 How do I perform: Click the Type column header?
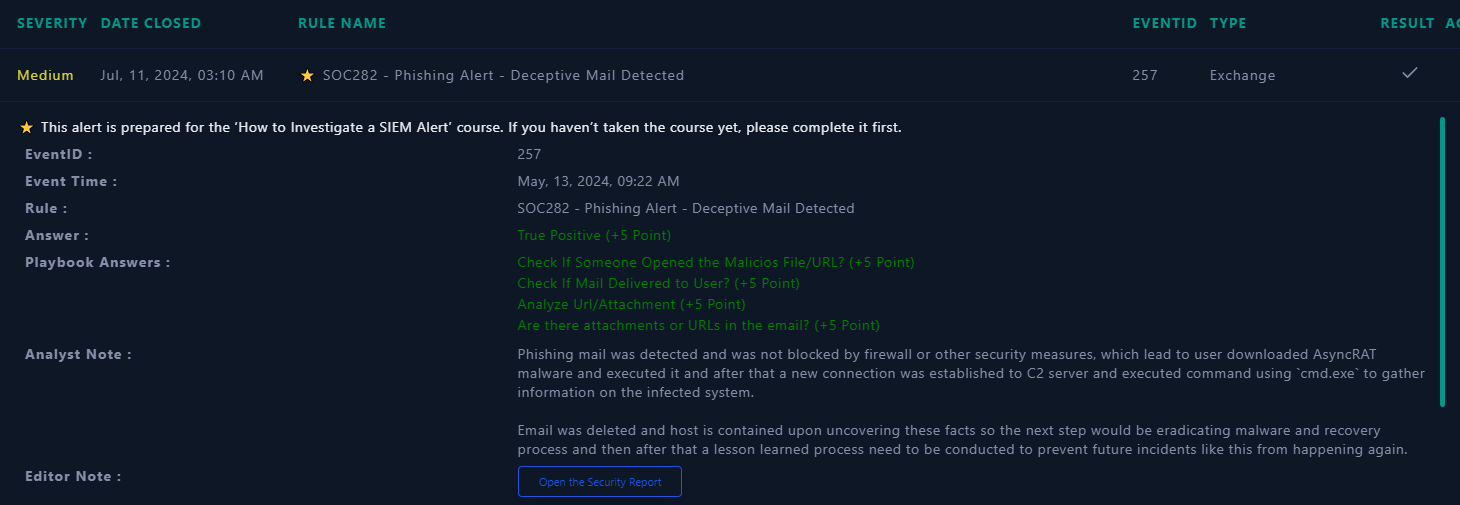tap(1228, 23)
